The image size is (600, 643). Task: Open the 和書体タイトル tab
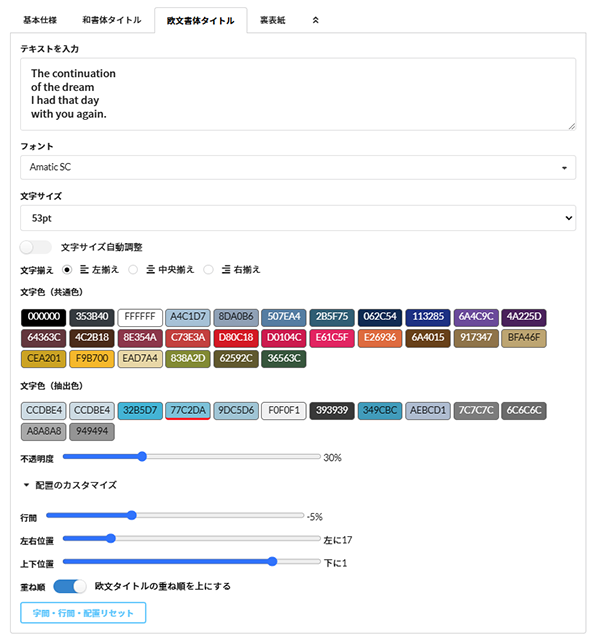point(112,19)
